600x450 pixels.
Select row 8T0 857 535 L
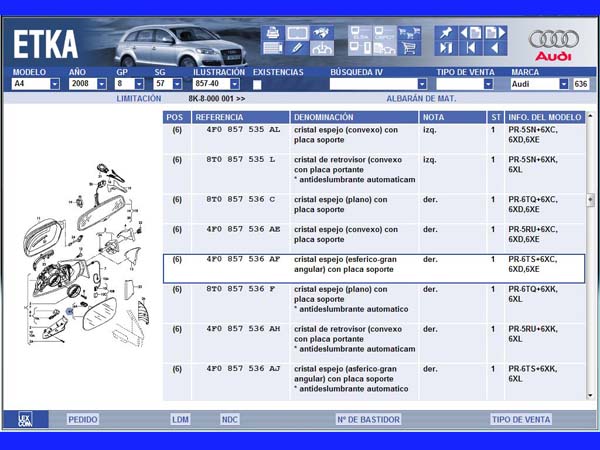click(374, 173)
